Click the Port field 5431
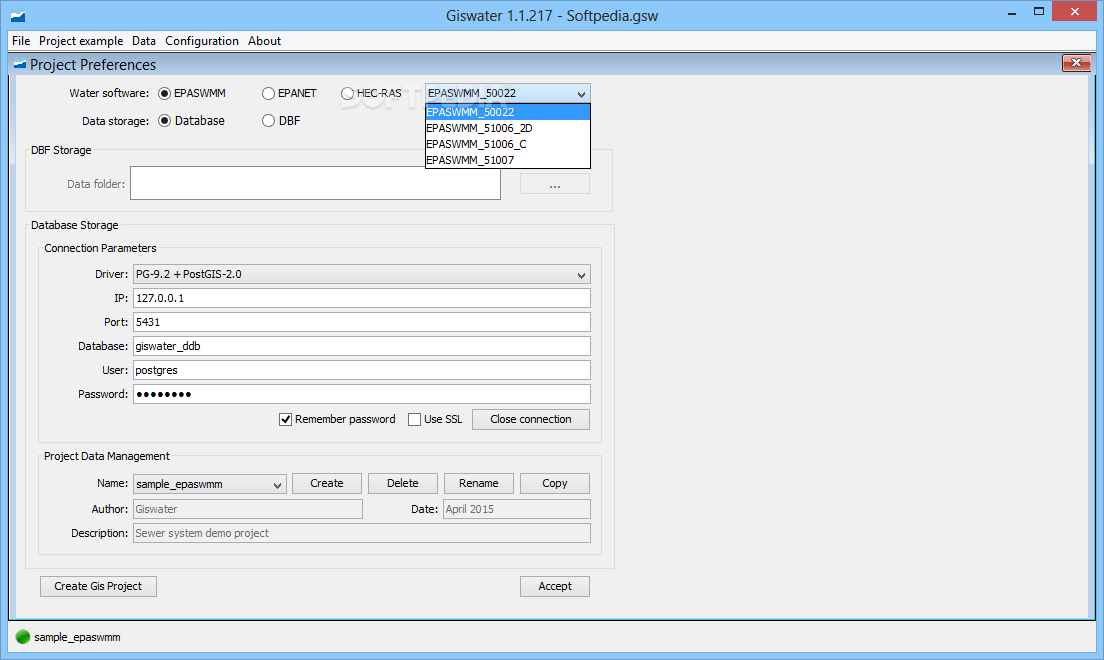 tap(361, 322)
